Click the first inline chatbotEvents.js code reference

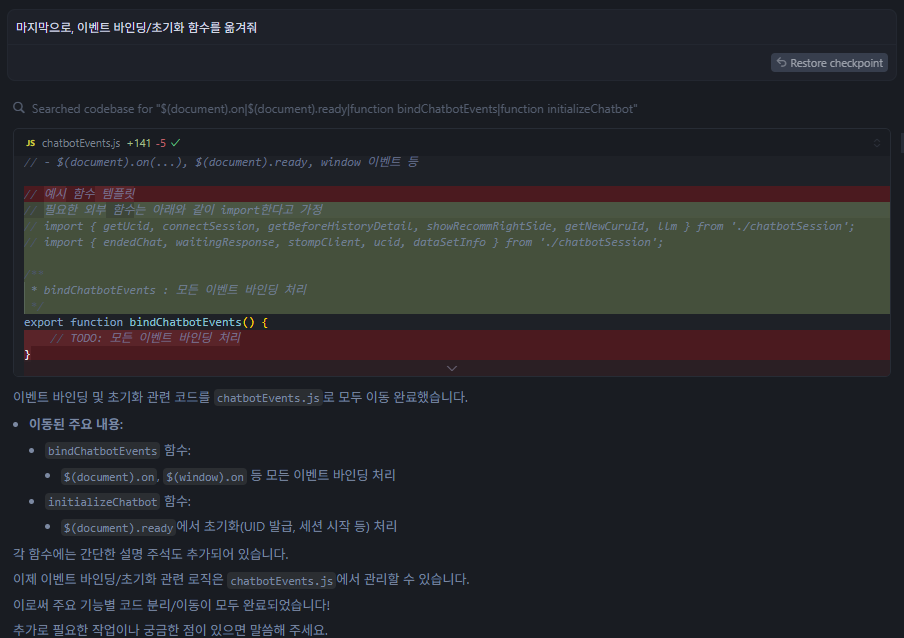pos(267,397)
